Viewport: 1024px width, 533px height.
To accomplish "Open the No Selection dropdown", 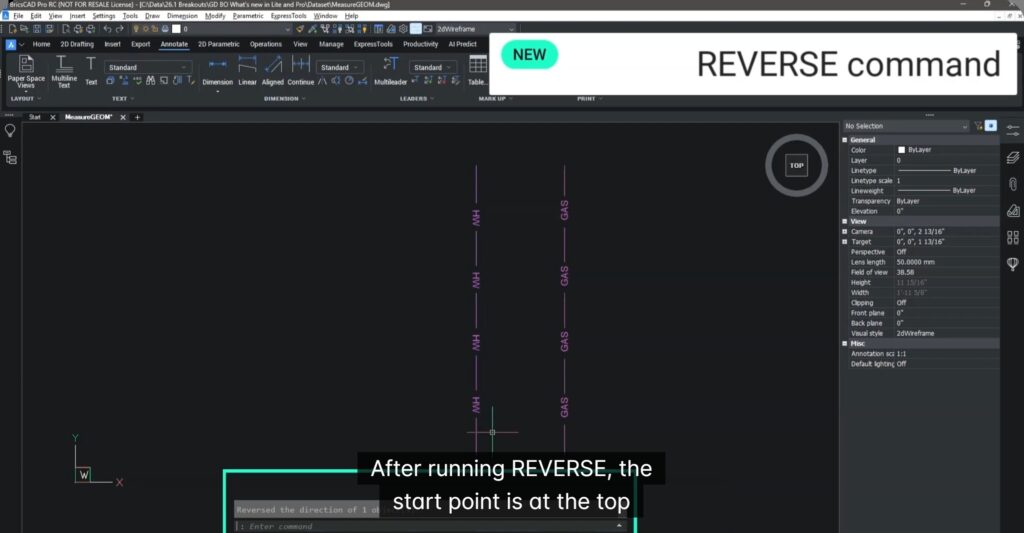I will [905, 126].
